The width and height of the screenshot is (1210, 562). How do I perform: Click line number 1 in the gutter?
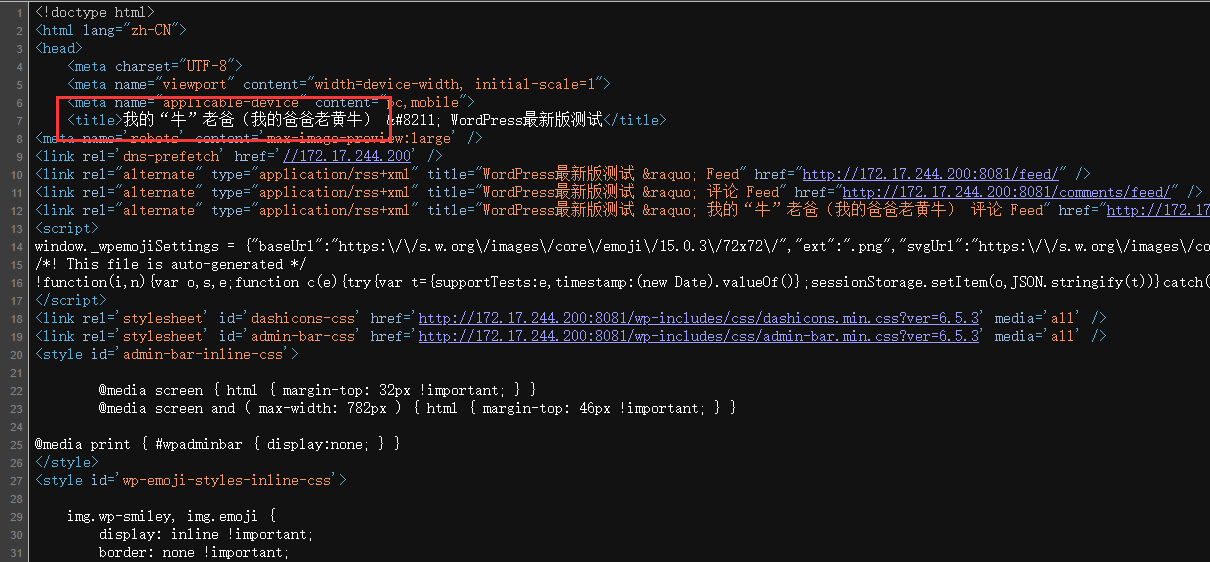pyautogui.click(x=20, y=12)
